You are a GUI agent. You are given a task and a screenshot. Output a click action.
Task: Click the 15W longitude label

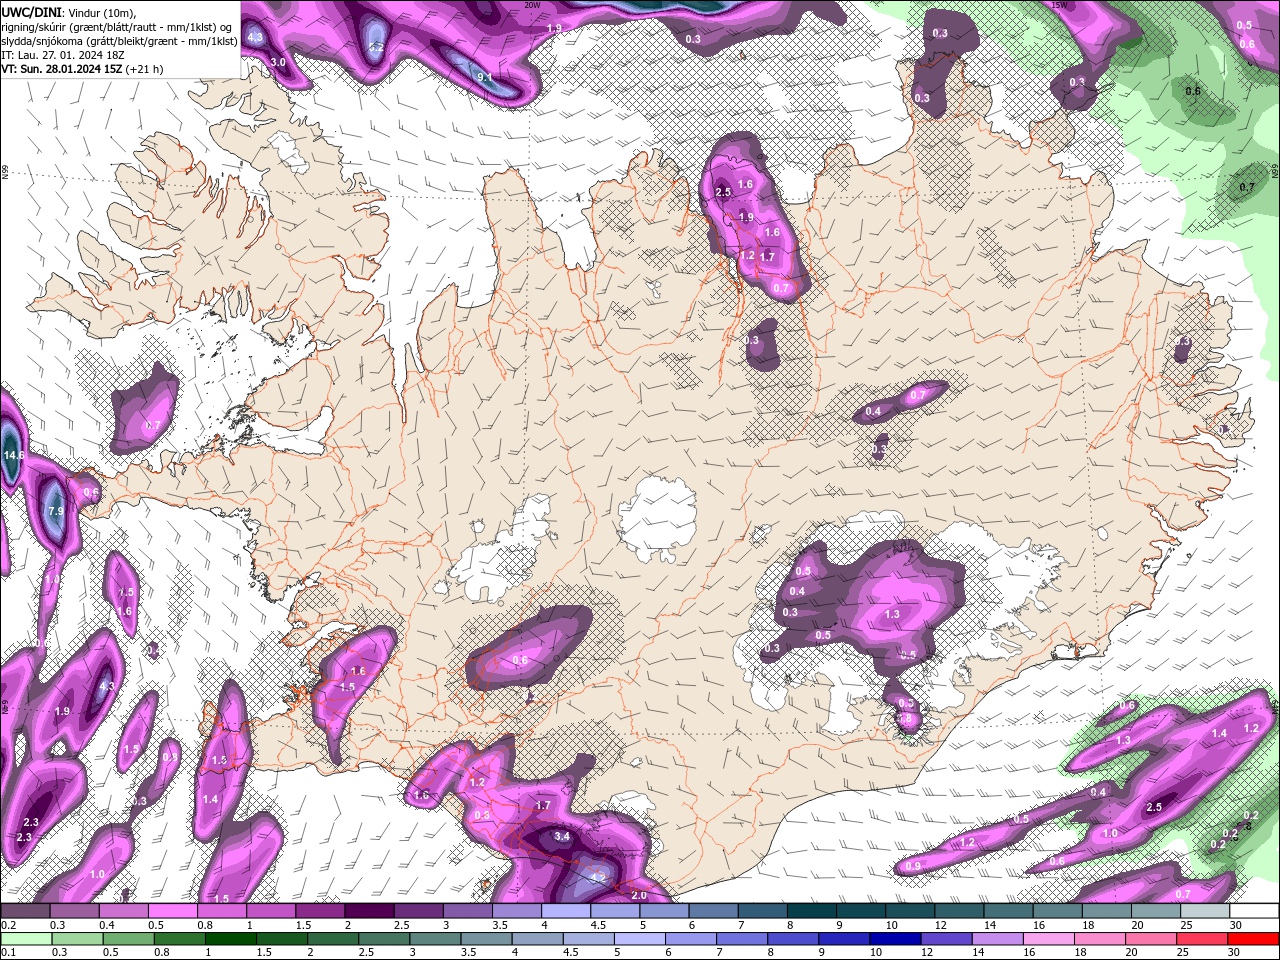pyautogui.click(x=1059, y=5)
